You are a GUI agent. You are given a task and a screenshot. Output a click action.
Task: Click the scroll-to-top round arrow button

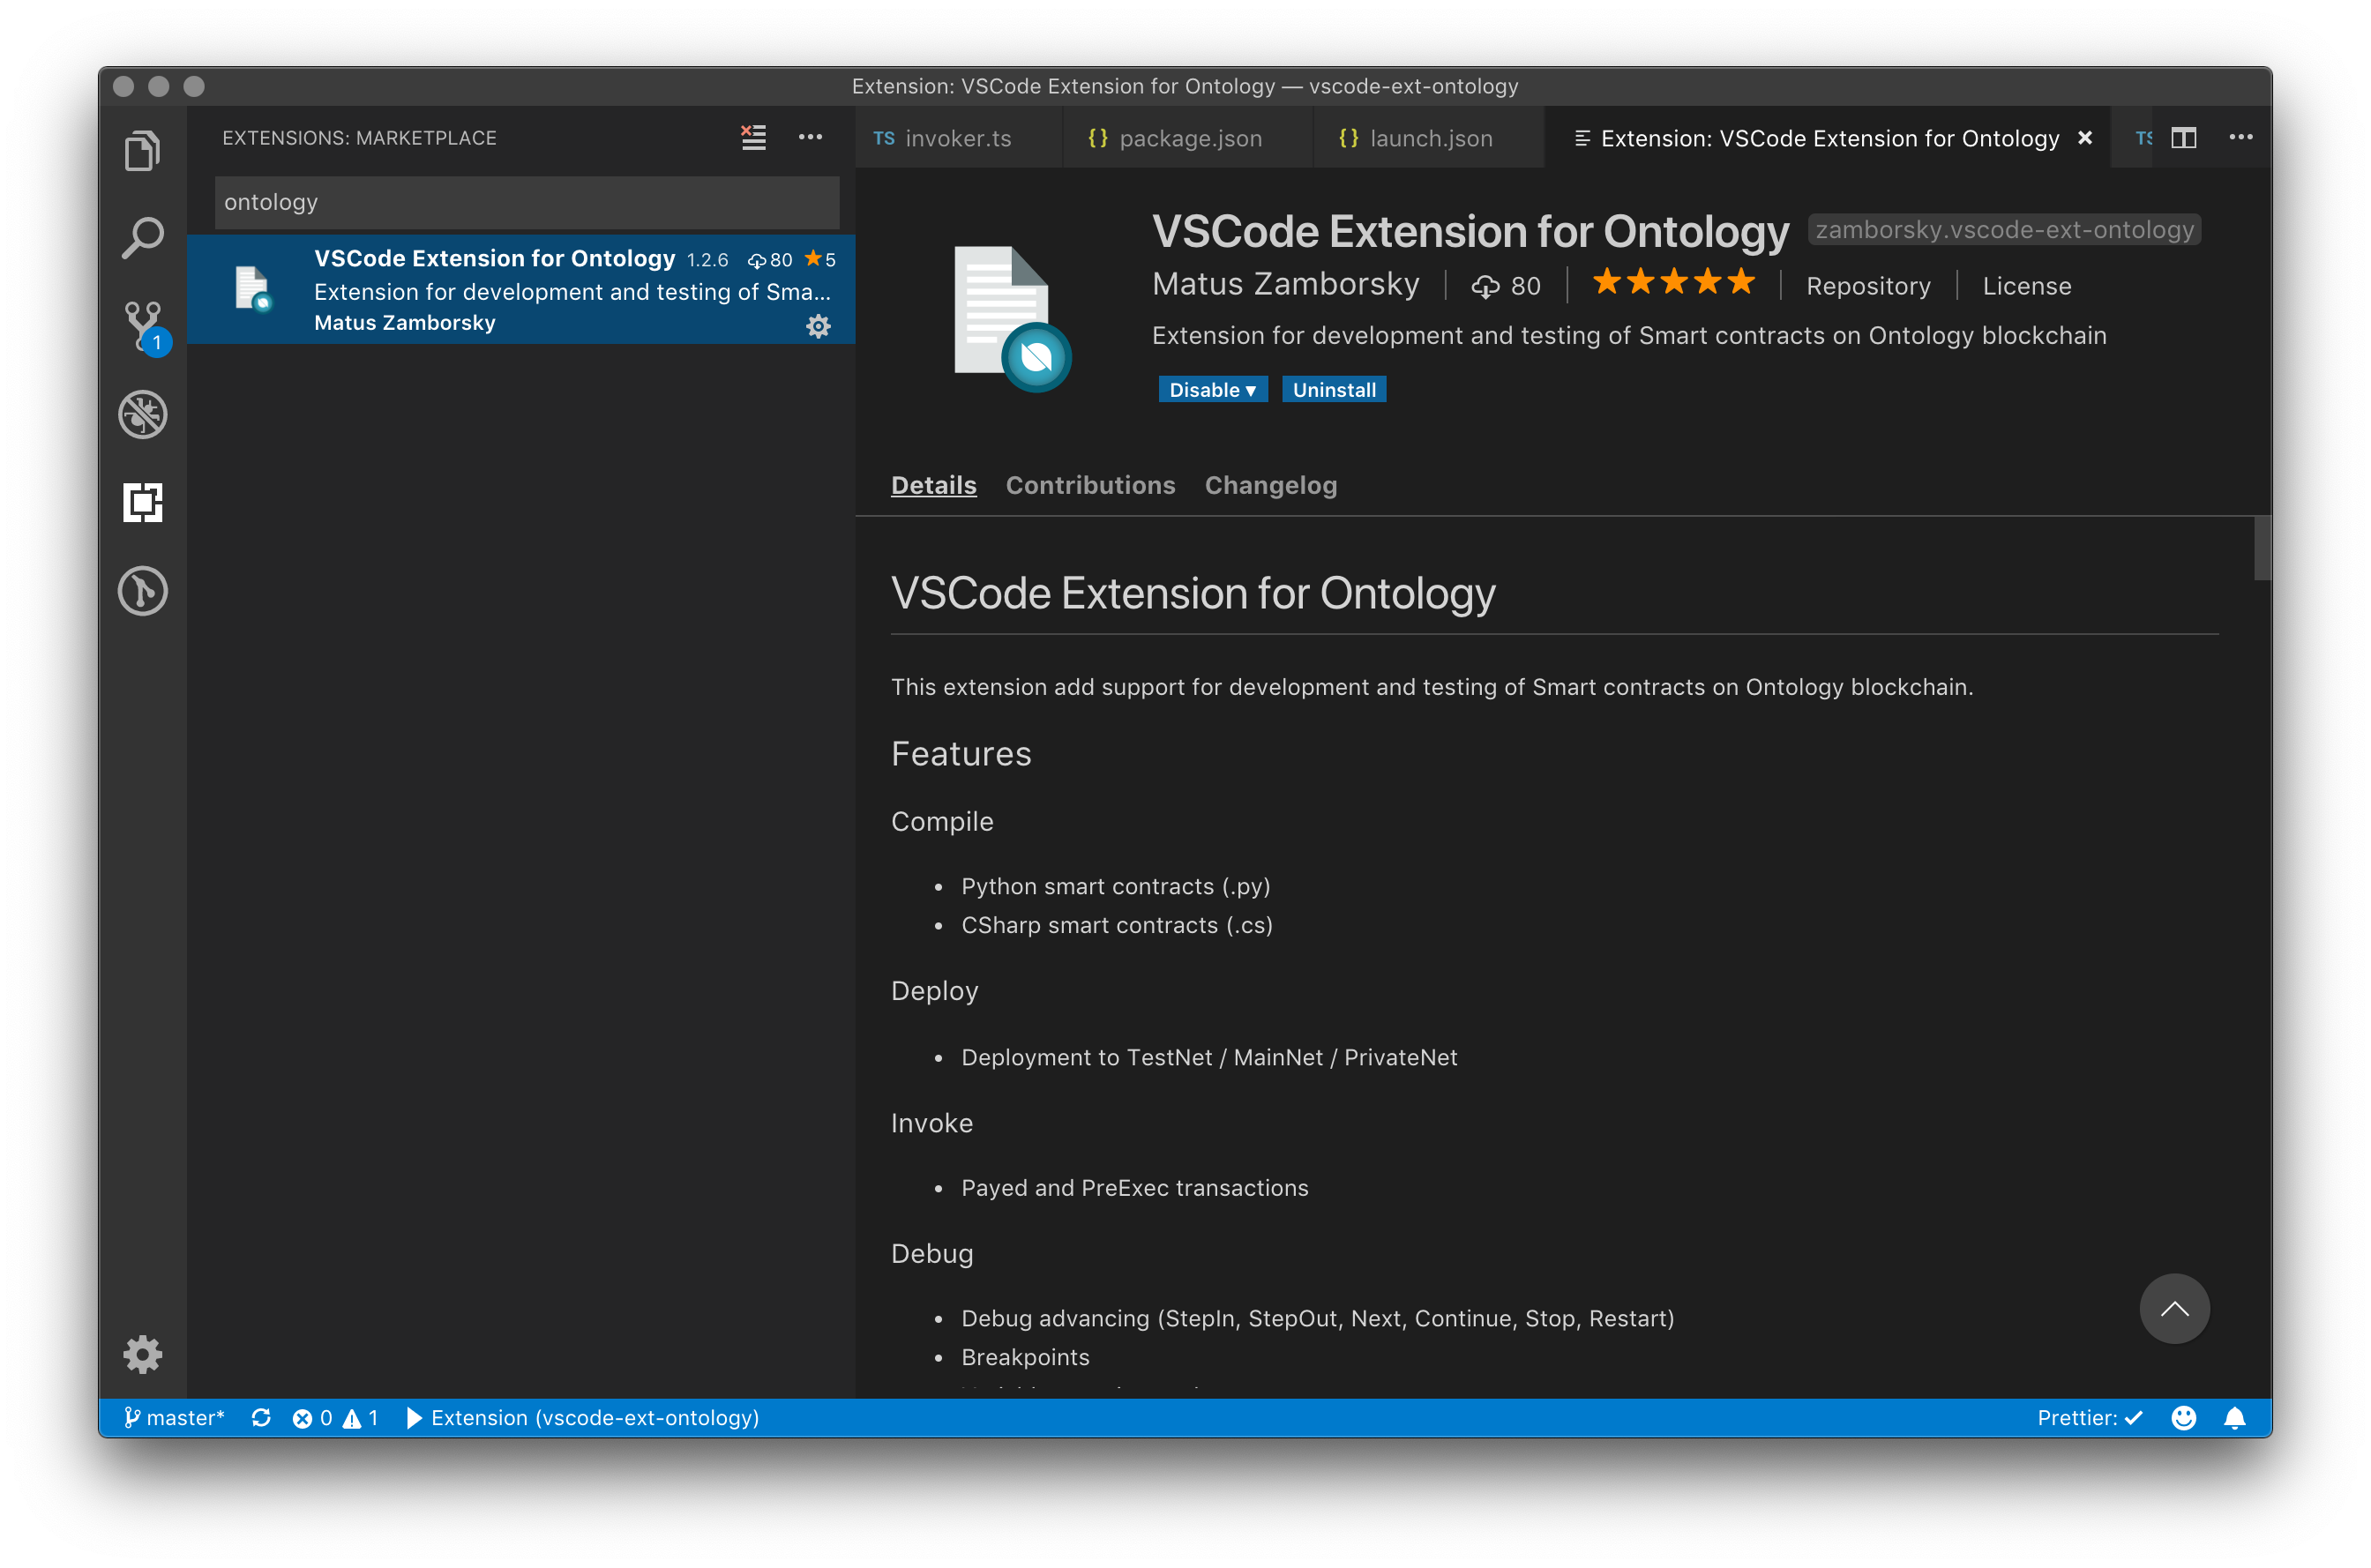(2173, 1308)
